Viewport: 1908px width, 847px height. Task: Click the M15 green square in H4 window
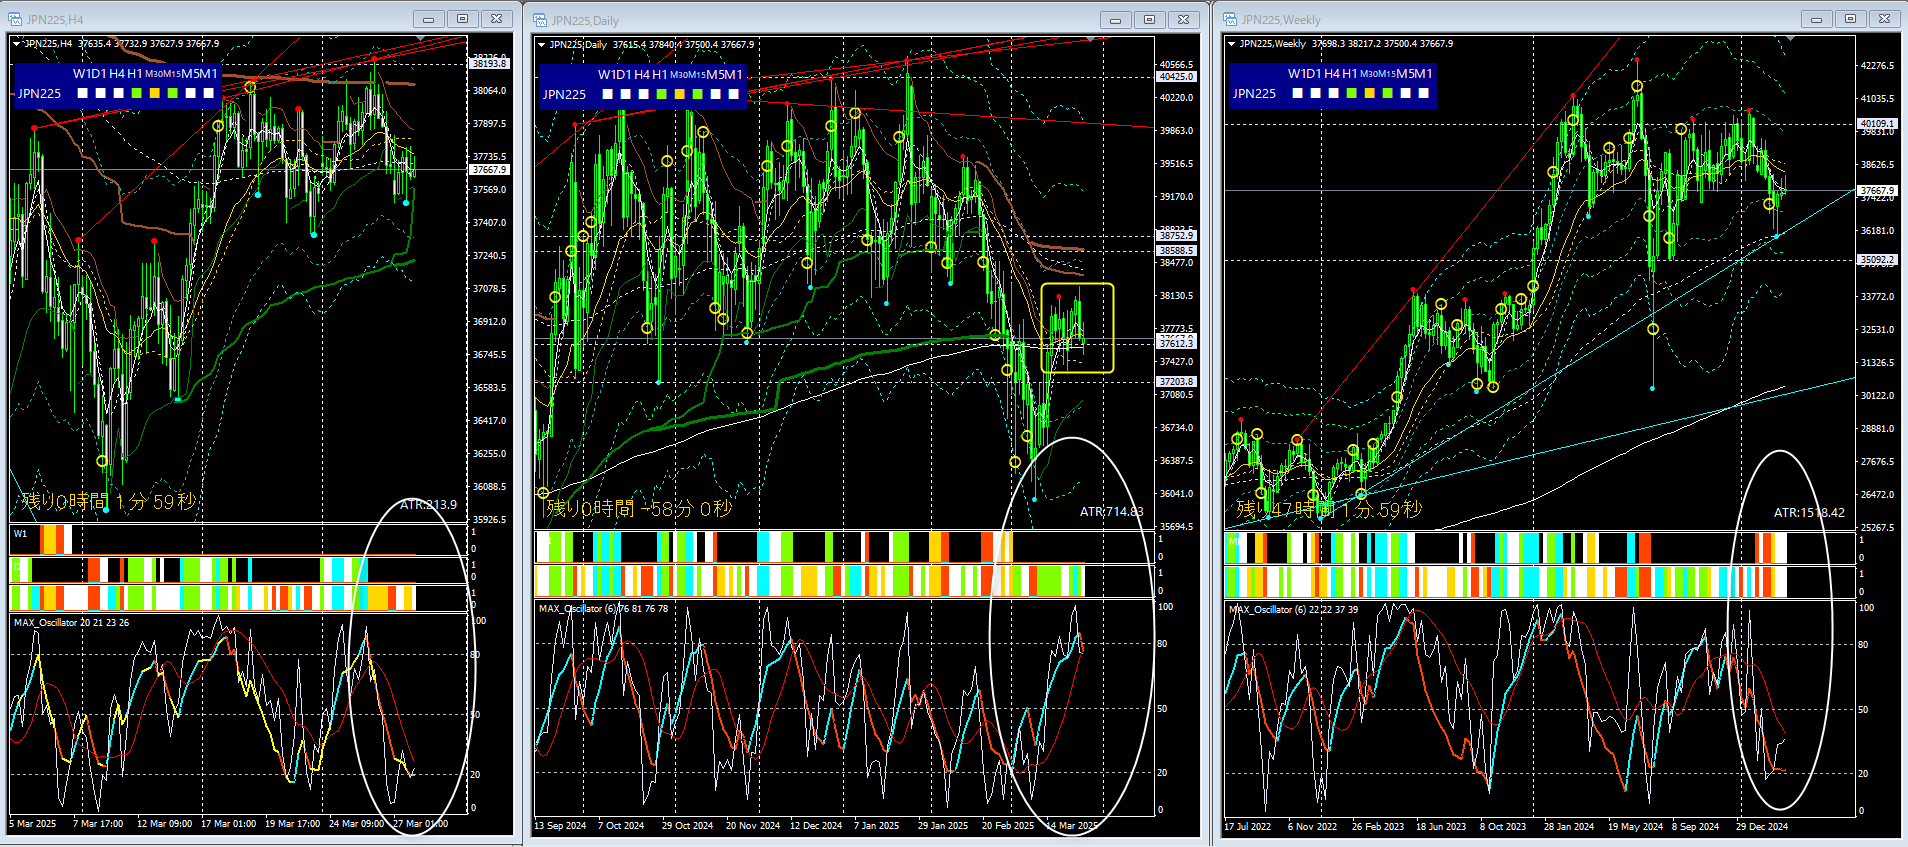click(173, 93)
